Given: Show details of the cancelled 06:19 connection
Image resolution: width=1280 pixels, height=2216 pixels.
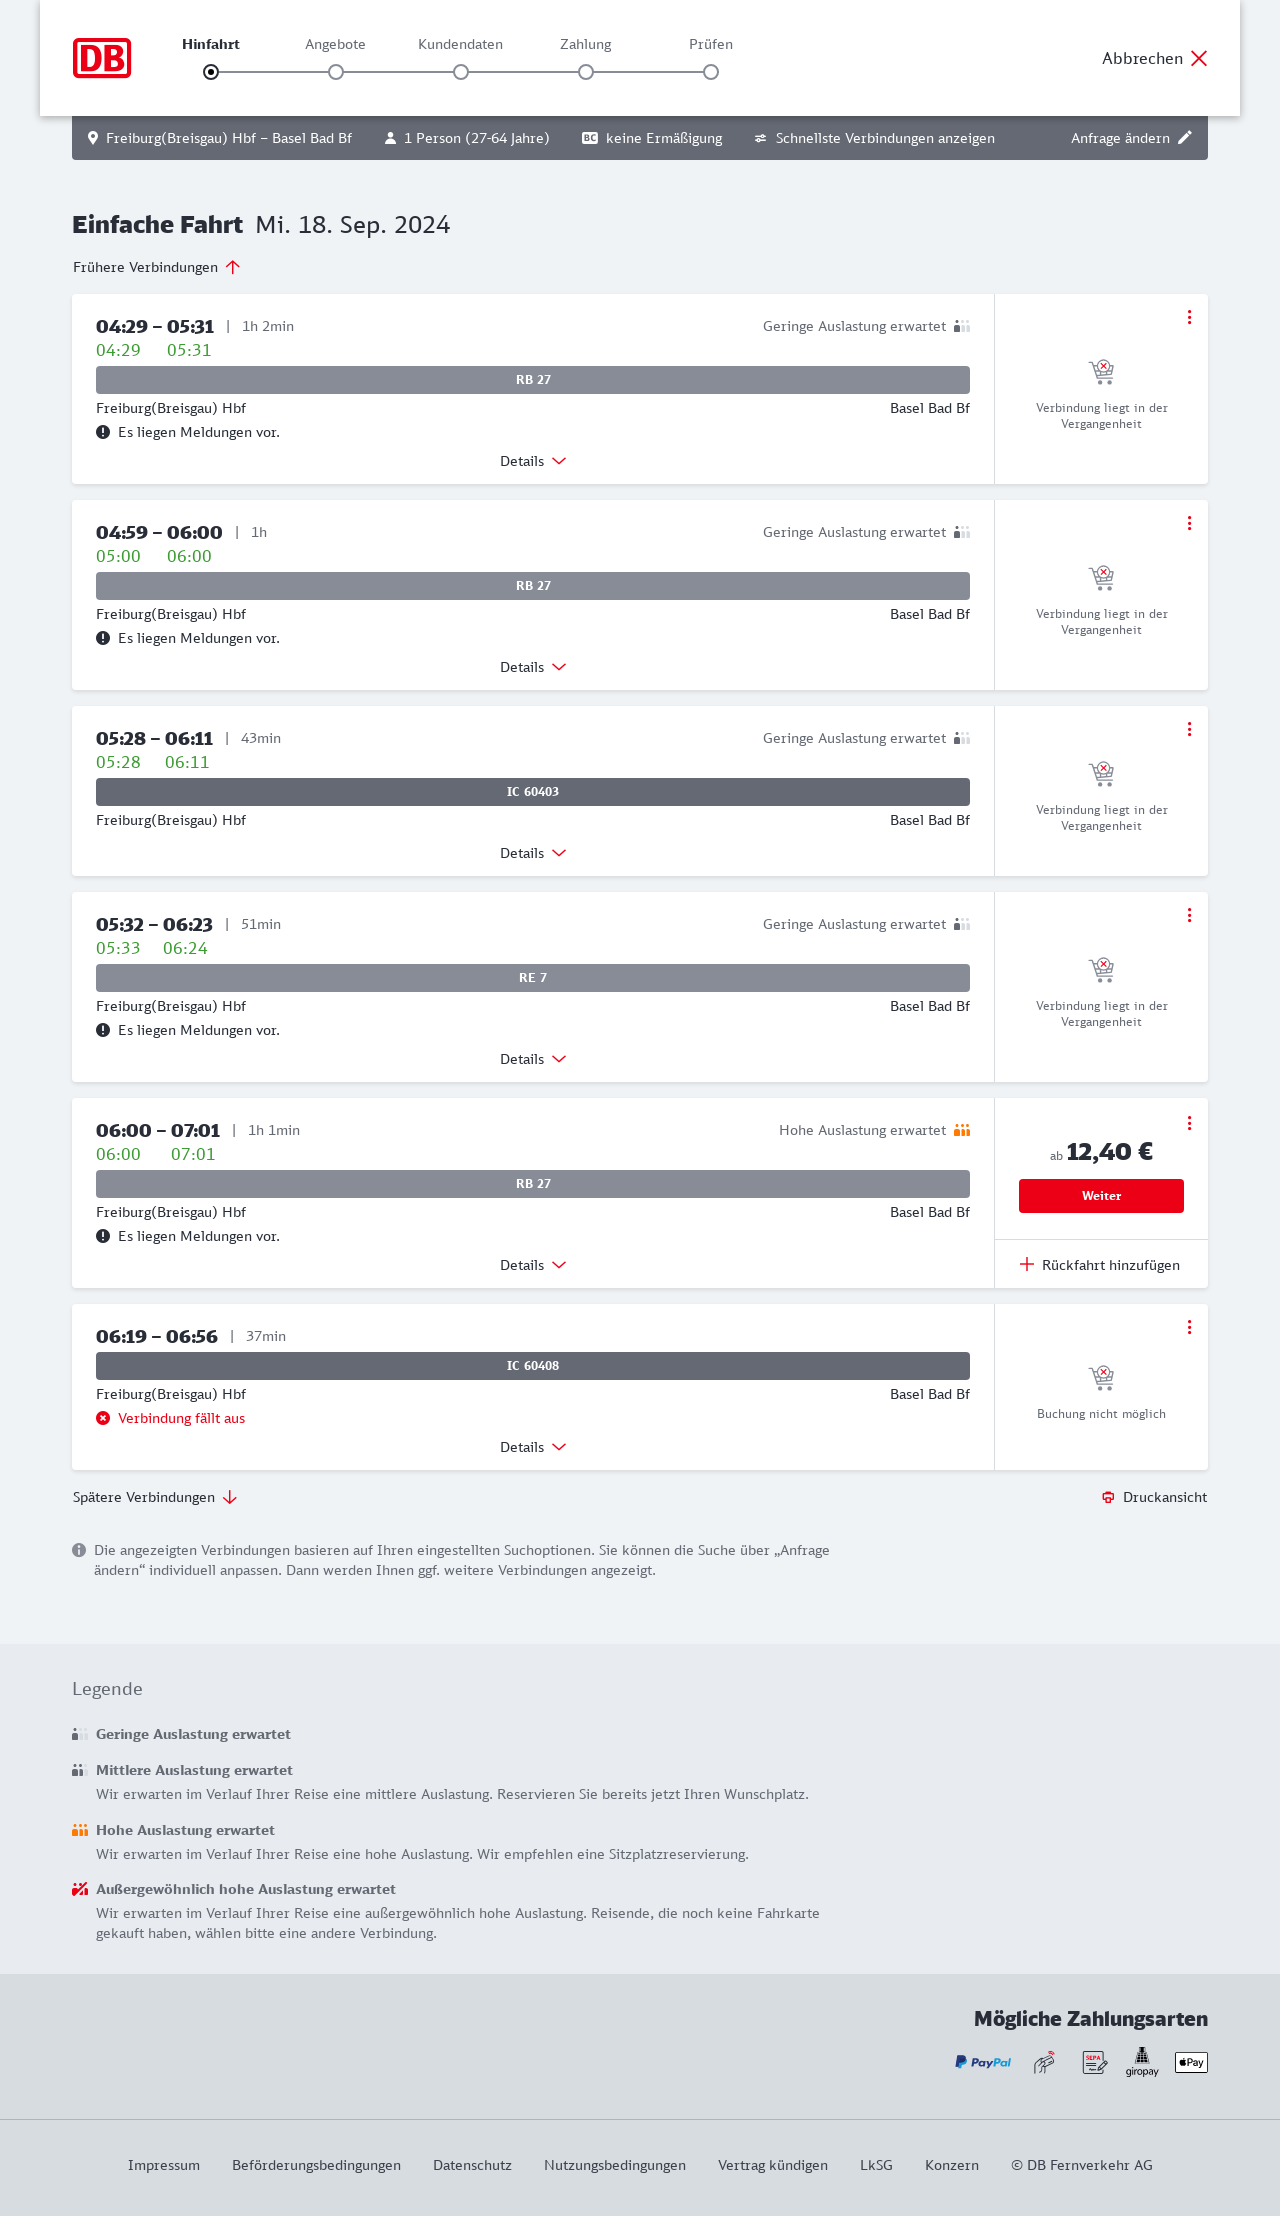Looking at the screenshot, I should tap(532, 1447).
